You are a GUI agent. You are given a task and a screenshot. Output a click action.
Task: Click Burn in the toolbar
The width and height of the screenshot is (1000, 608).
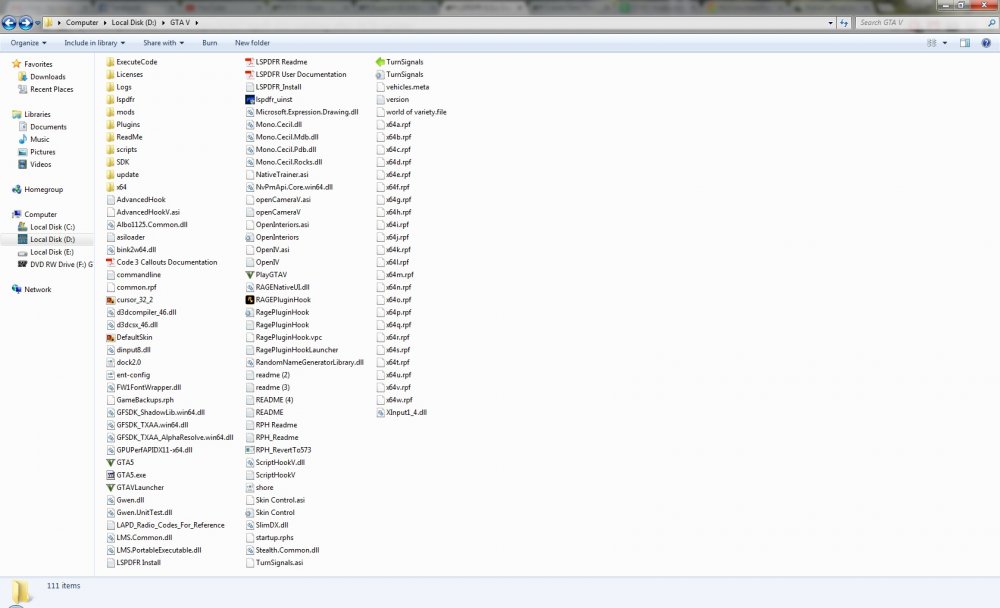tap(210, 43)
